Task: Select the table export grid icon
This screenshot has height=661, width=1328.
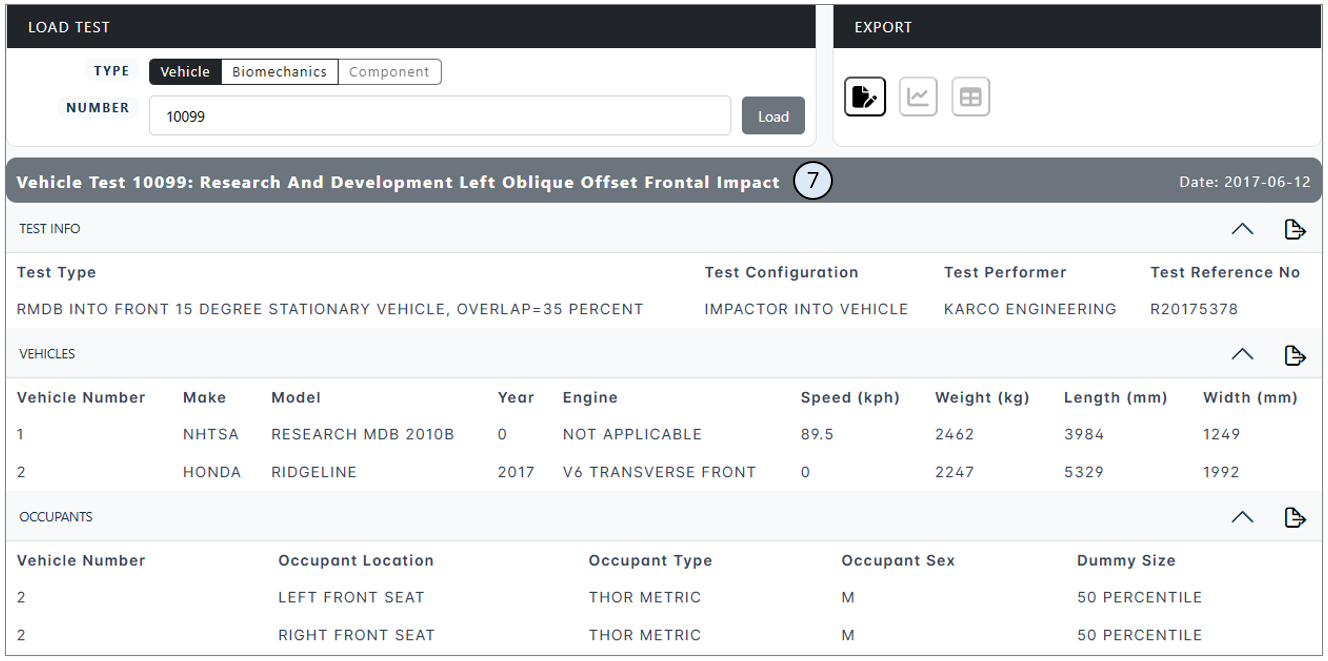Action: [x=971, y=96]
